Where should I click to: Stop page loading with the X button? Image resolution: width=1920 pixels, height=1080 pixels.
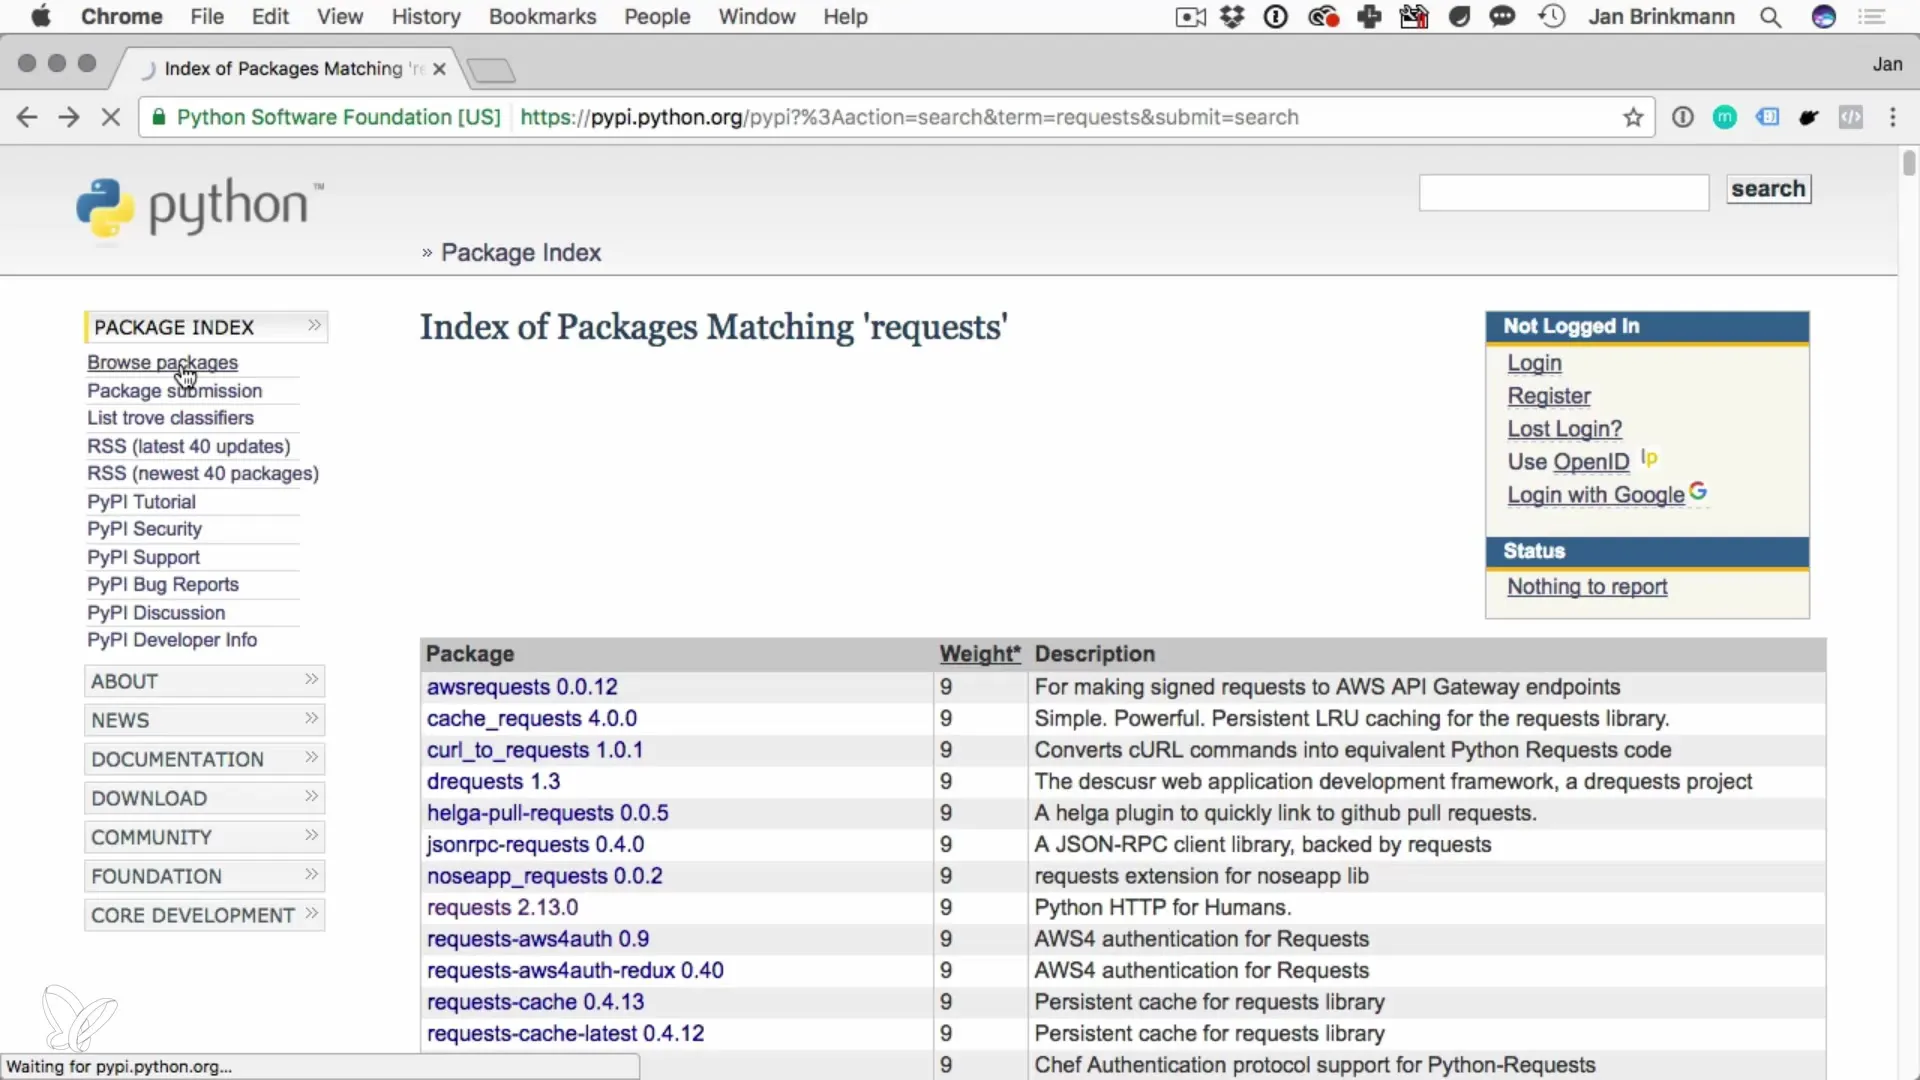click(x=111, y=117)
